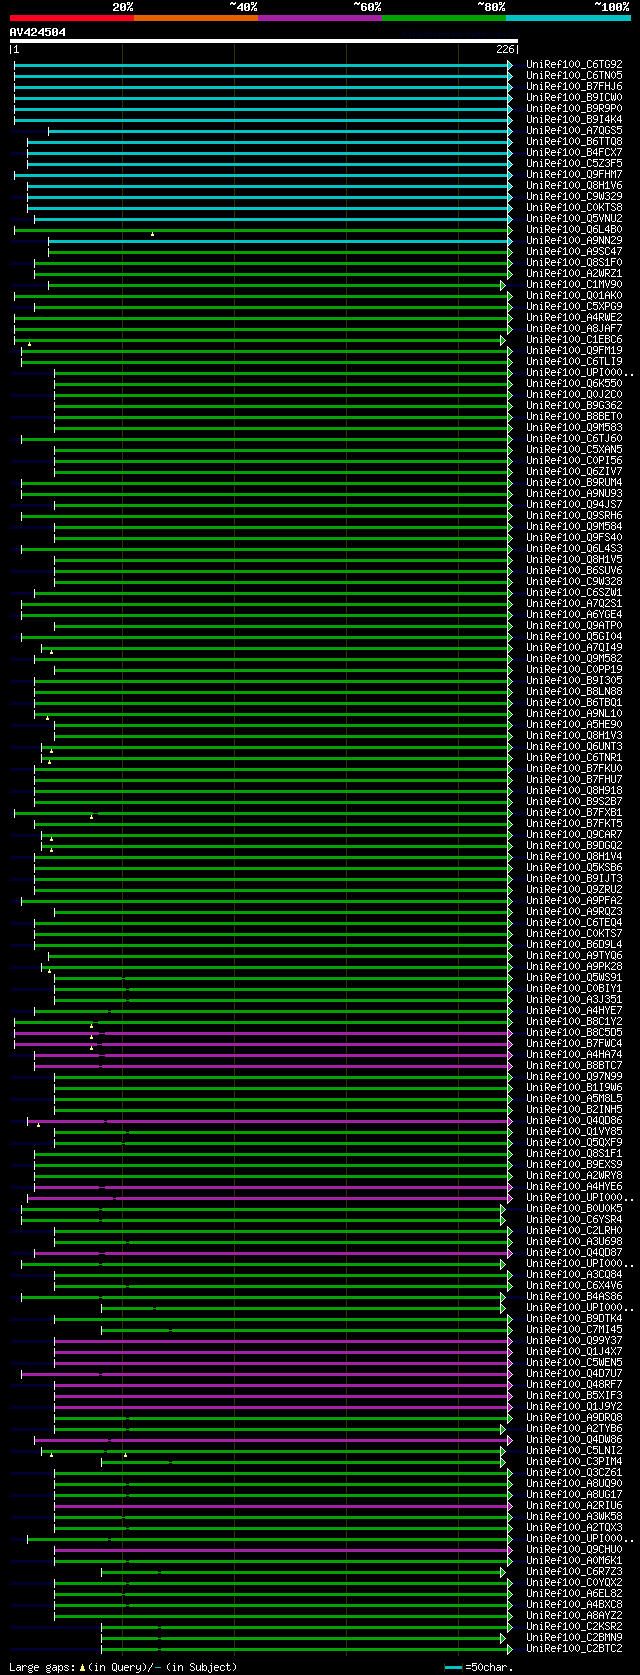Select the UniRef100_B6SUV6 label

point(574,571)
